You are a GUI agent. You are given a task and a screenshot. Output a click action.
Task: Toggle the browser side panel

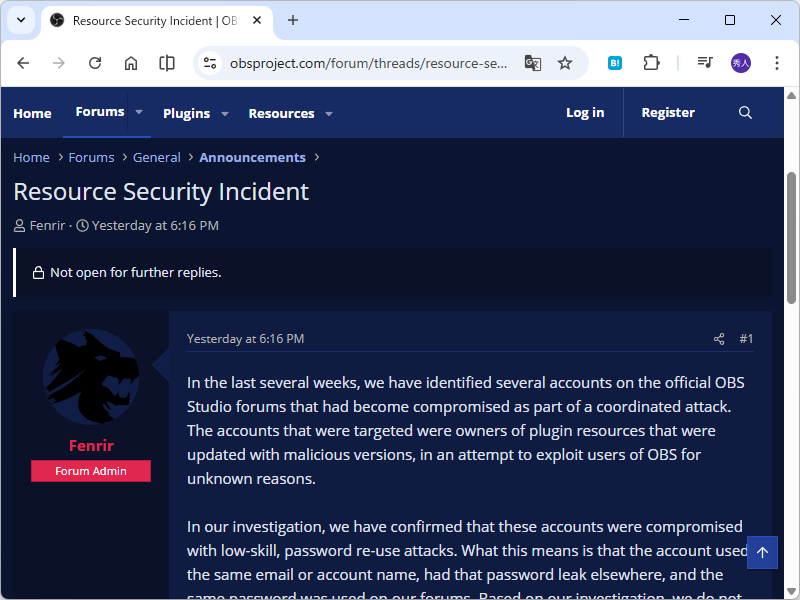click(x=167, y=63)
